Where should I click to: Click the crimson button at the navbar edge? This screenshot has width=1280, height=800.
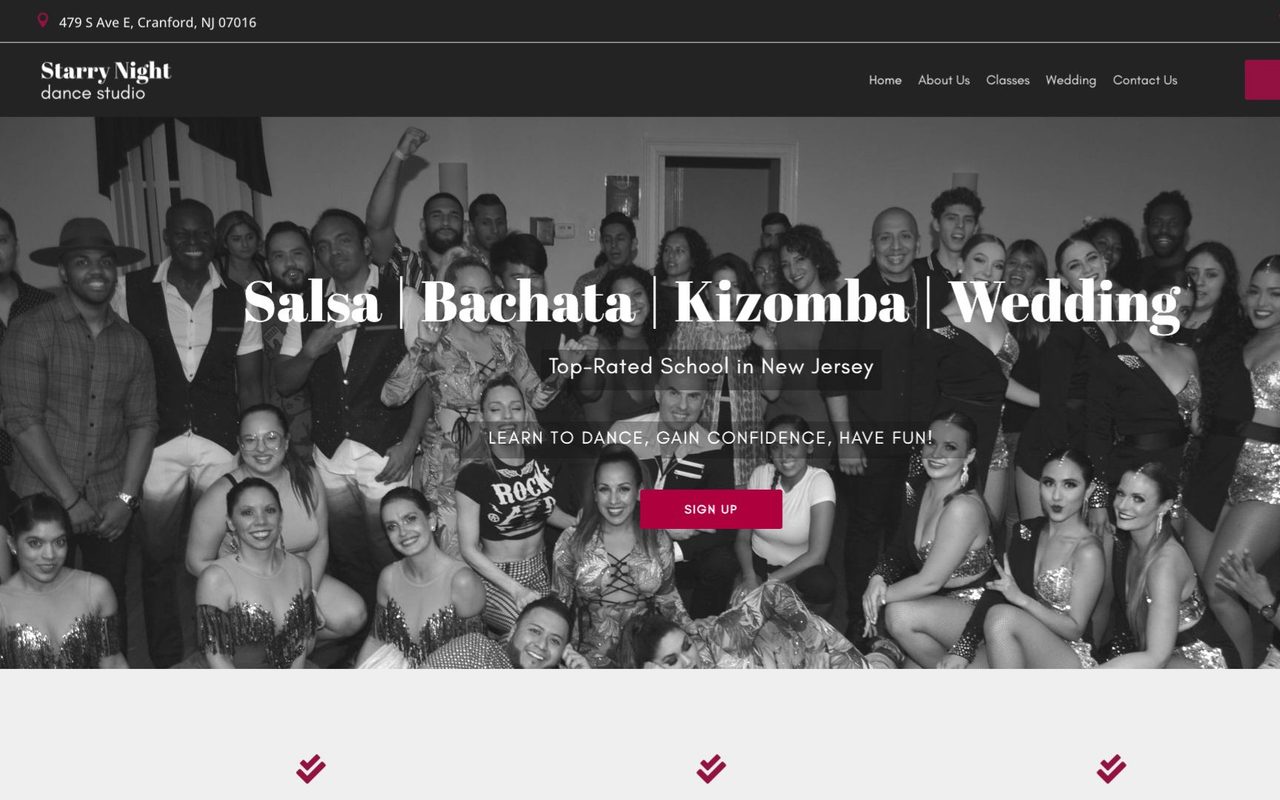(x=1262, y=80)
